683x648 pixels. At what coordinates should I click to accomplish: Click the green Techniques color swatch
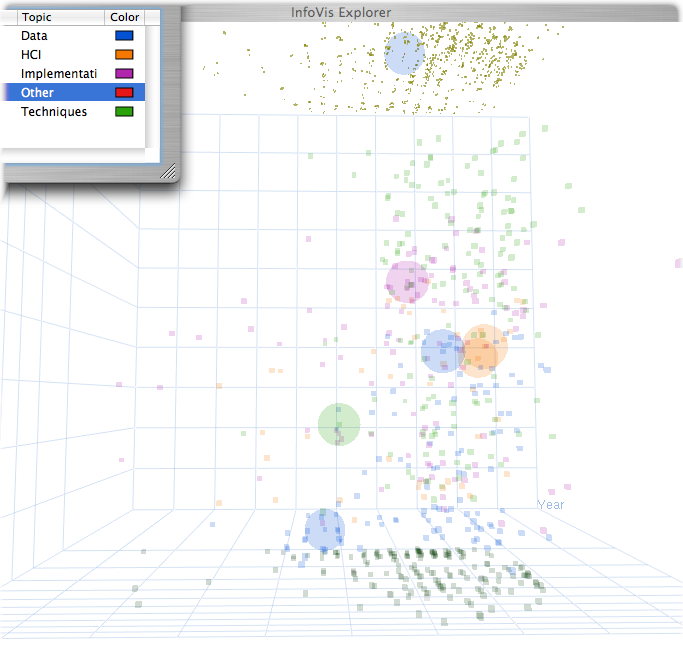124,111
